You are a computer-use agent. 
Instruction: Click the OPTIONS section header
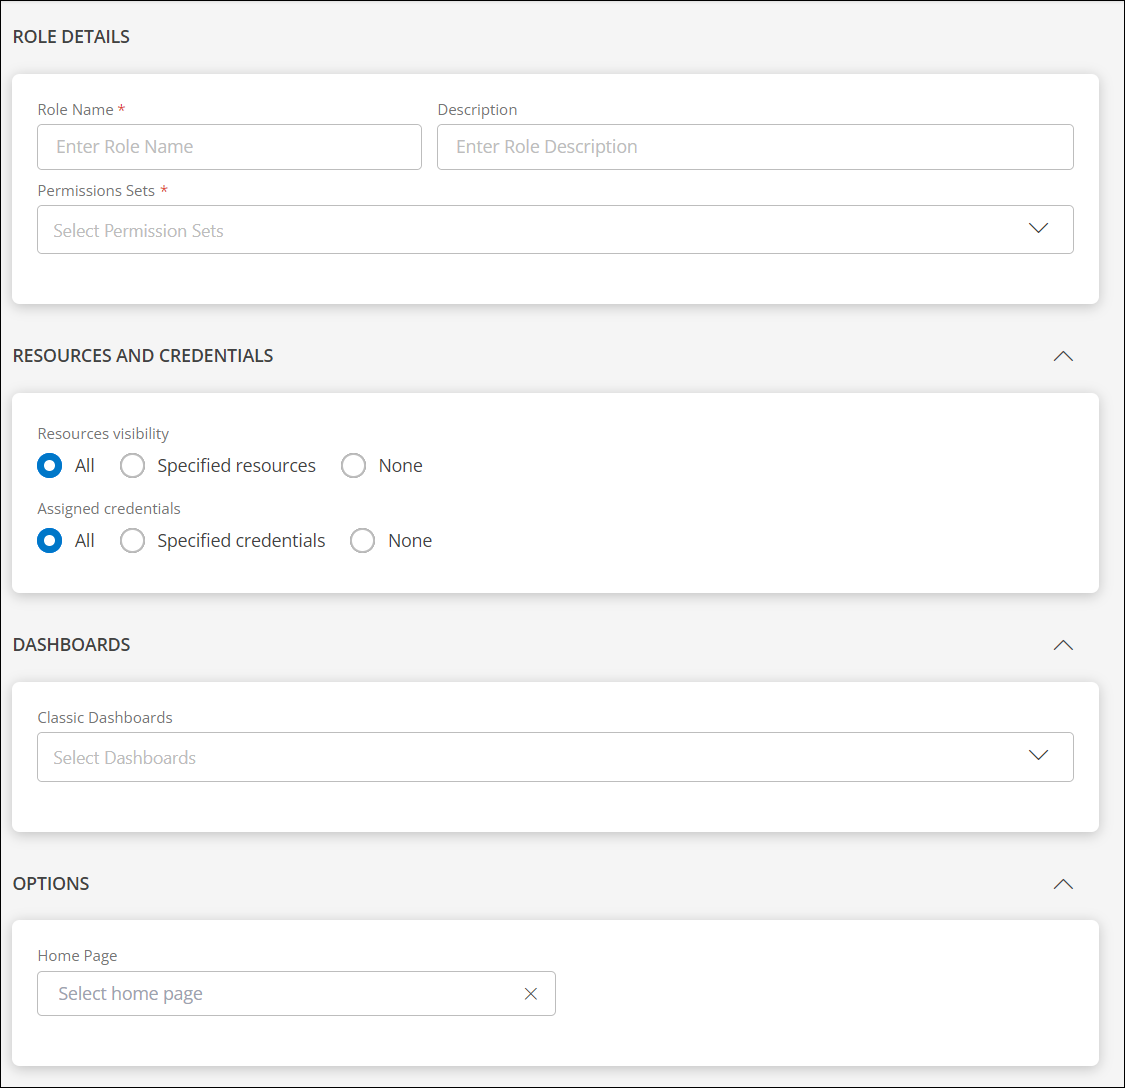pos(51,884)
